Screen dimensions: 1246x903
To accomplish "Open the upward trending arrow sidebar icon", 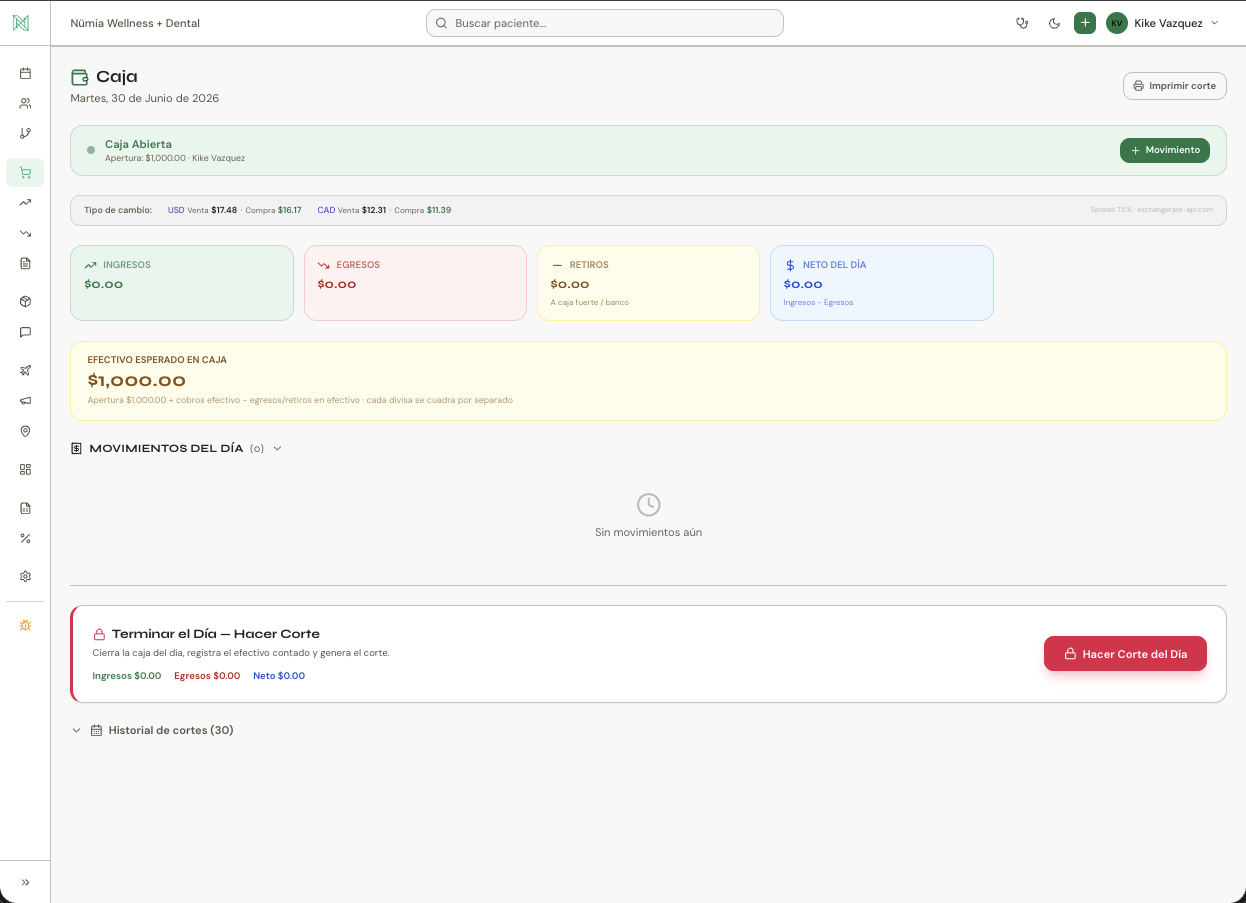I will [x=25, y=203].
